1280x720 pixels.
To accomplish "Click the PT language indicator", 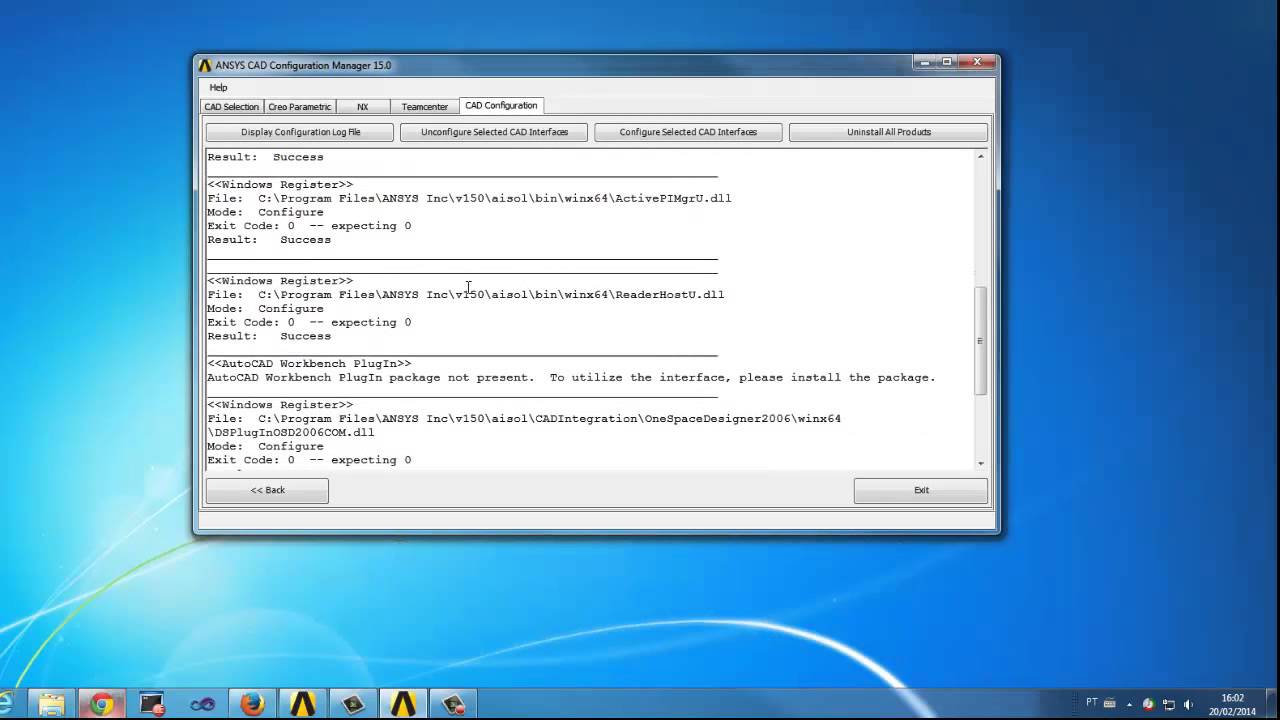I will pyautogui.click(x=1092, y=702).
